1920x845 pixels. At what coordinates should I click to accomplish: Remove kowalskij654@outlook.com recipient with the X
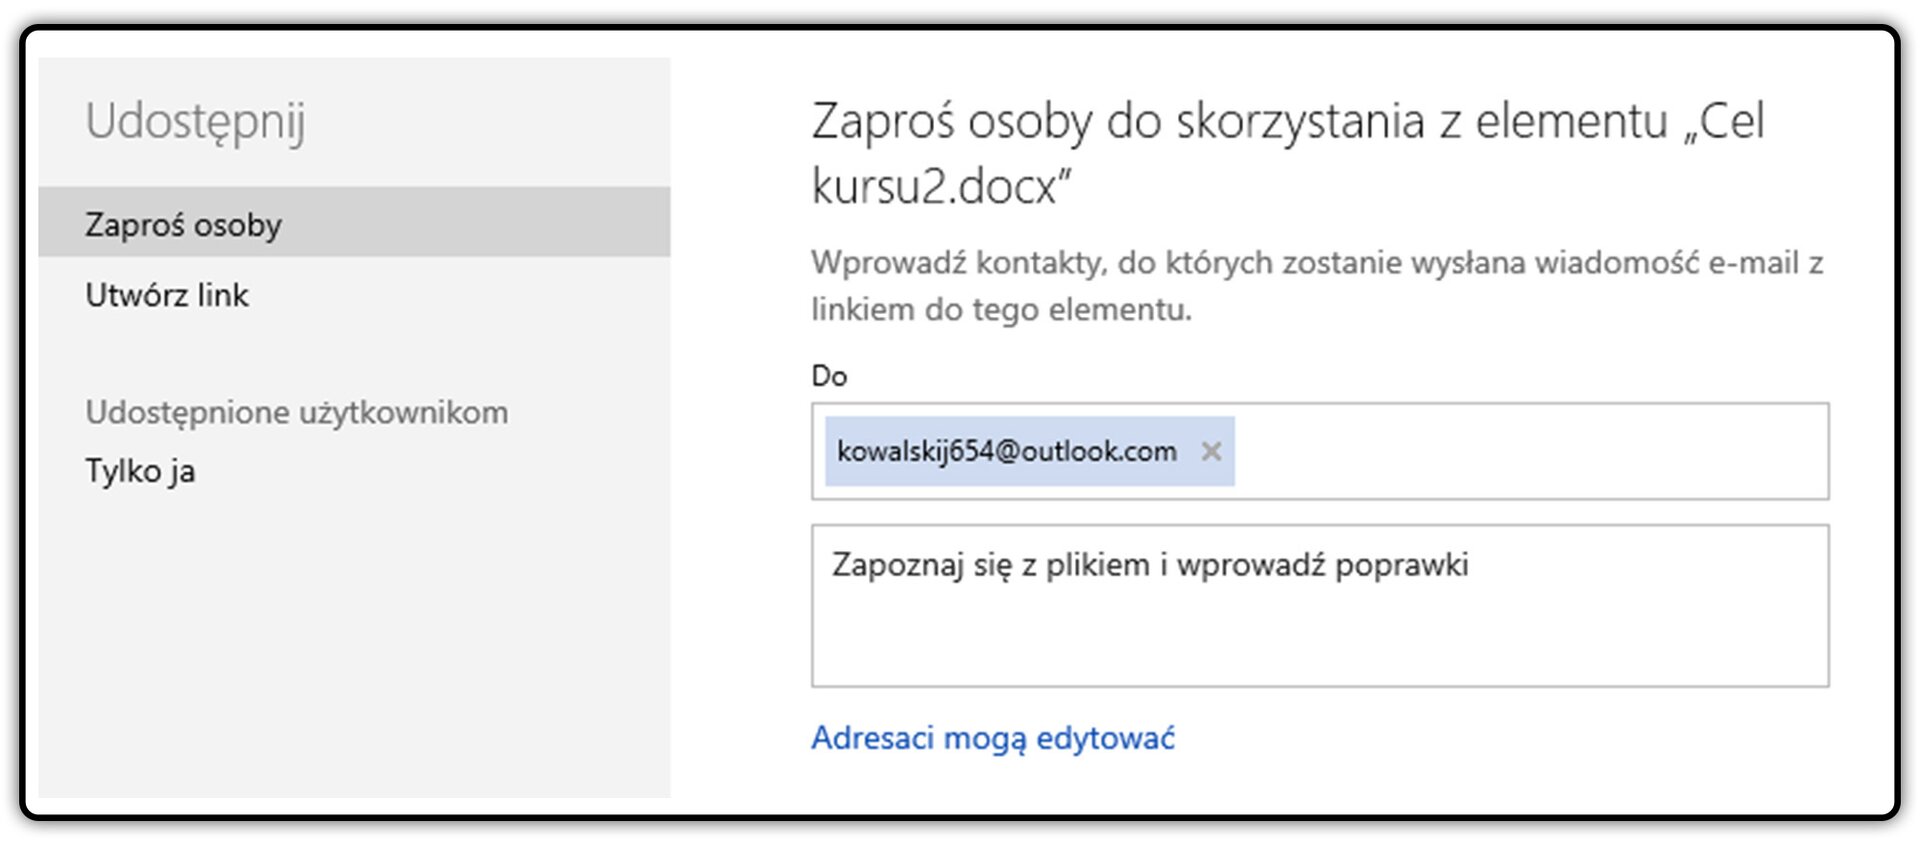(x=1211, y=451)
